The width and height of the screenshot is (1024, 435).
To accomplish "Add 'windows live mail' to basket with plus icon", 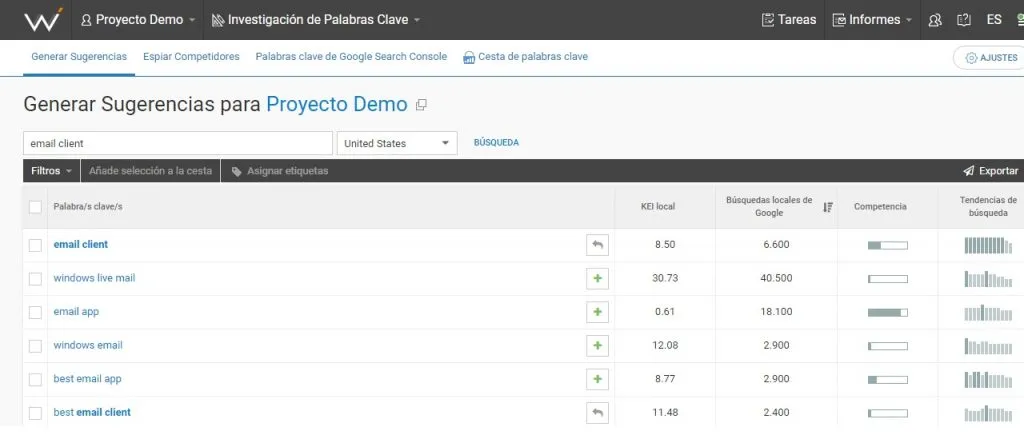I will point(597,278).
